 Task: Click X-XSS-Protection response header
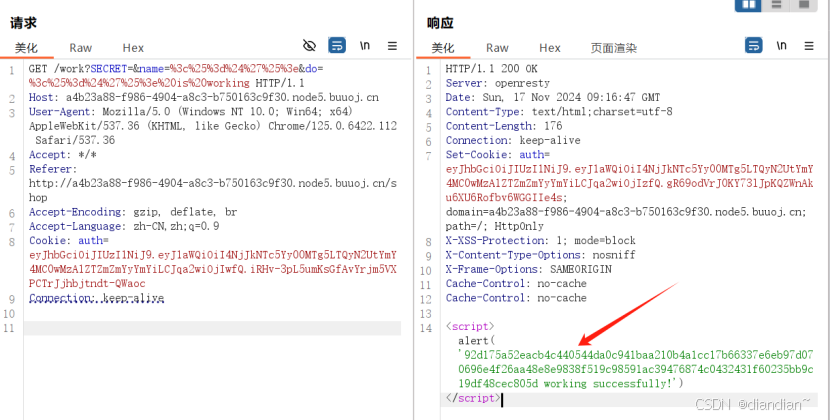point(540,241)
